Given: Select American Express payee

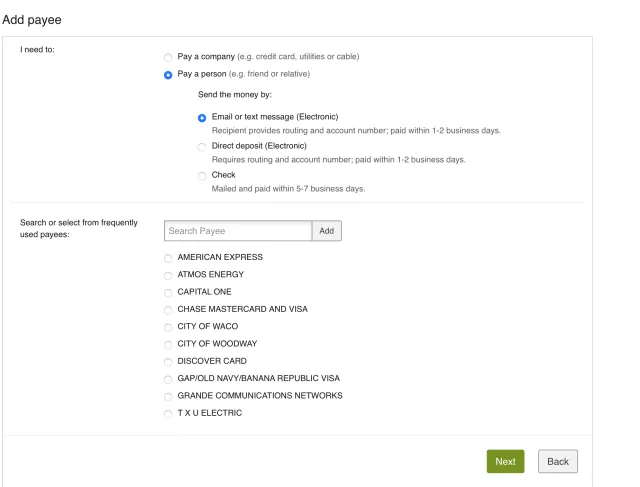Looking at the screenshot, I should [168, 258].
